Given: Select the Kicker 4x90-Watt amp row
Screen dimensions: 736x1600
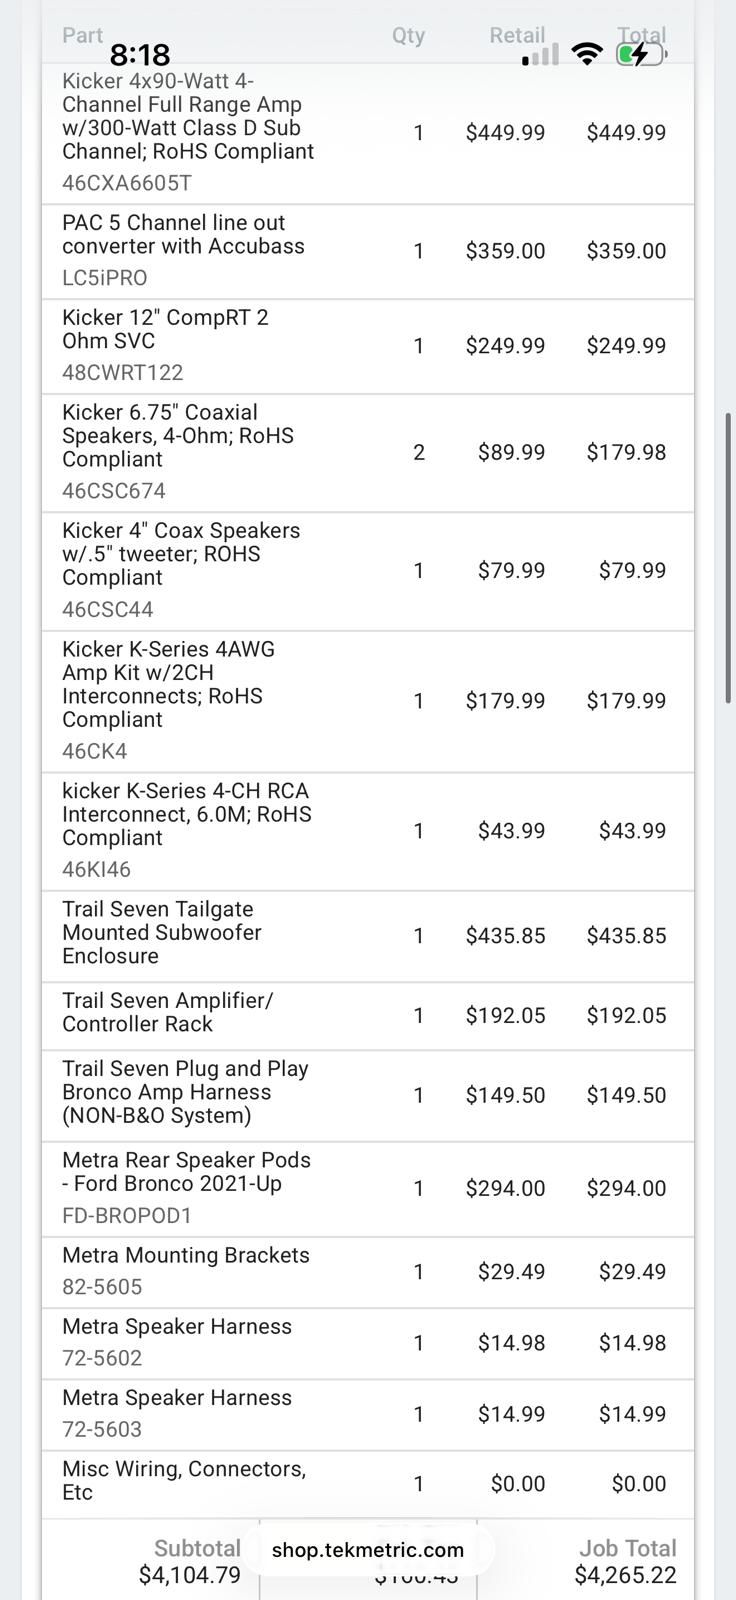Looking at the screenshot, I should [368, 133].
